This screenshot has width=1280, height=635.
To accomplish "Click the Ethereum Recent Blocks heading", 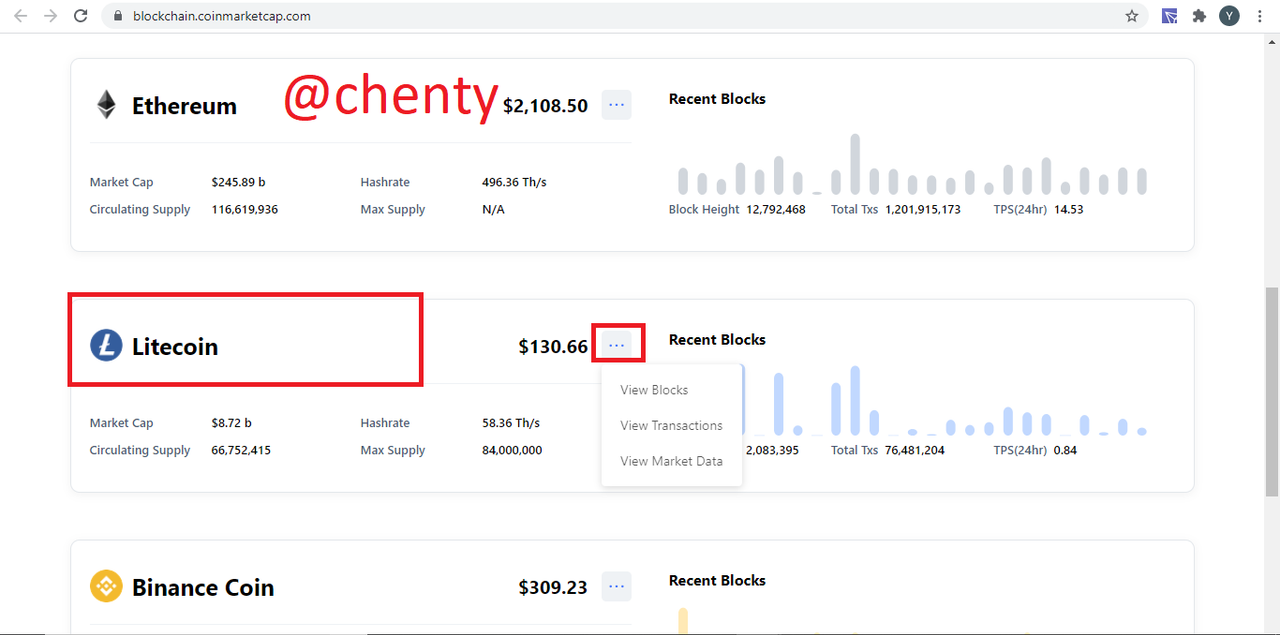I will point(717,99).
